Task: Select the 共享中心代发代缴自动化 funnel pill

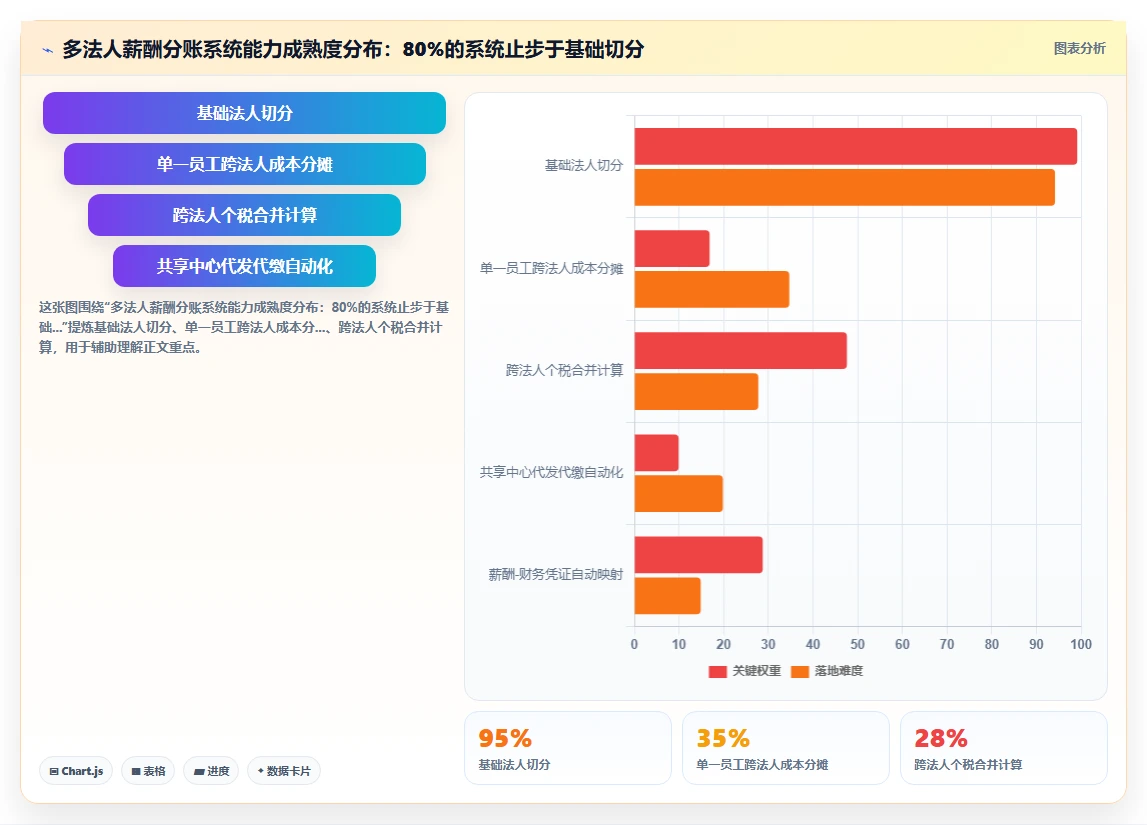Action: point(244,266)
